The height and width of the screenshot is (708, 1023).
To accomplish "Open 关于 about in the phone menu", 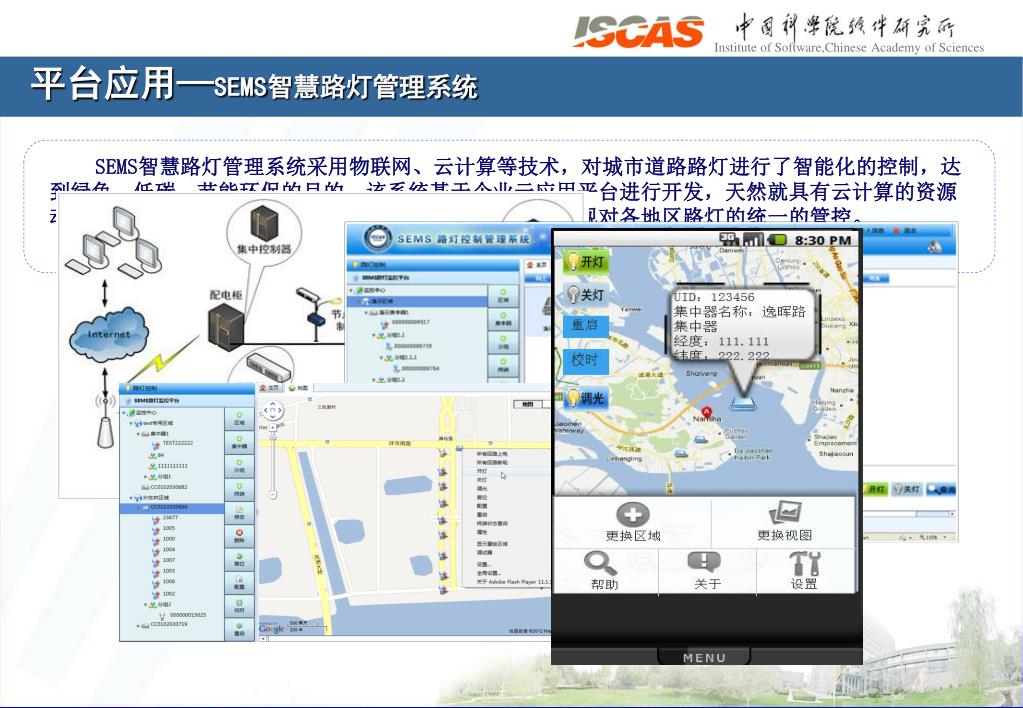I will [707, 571].
